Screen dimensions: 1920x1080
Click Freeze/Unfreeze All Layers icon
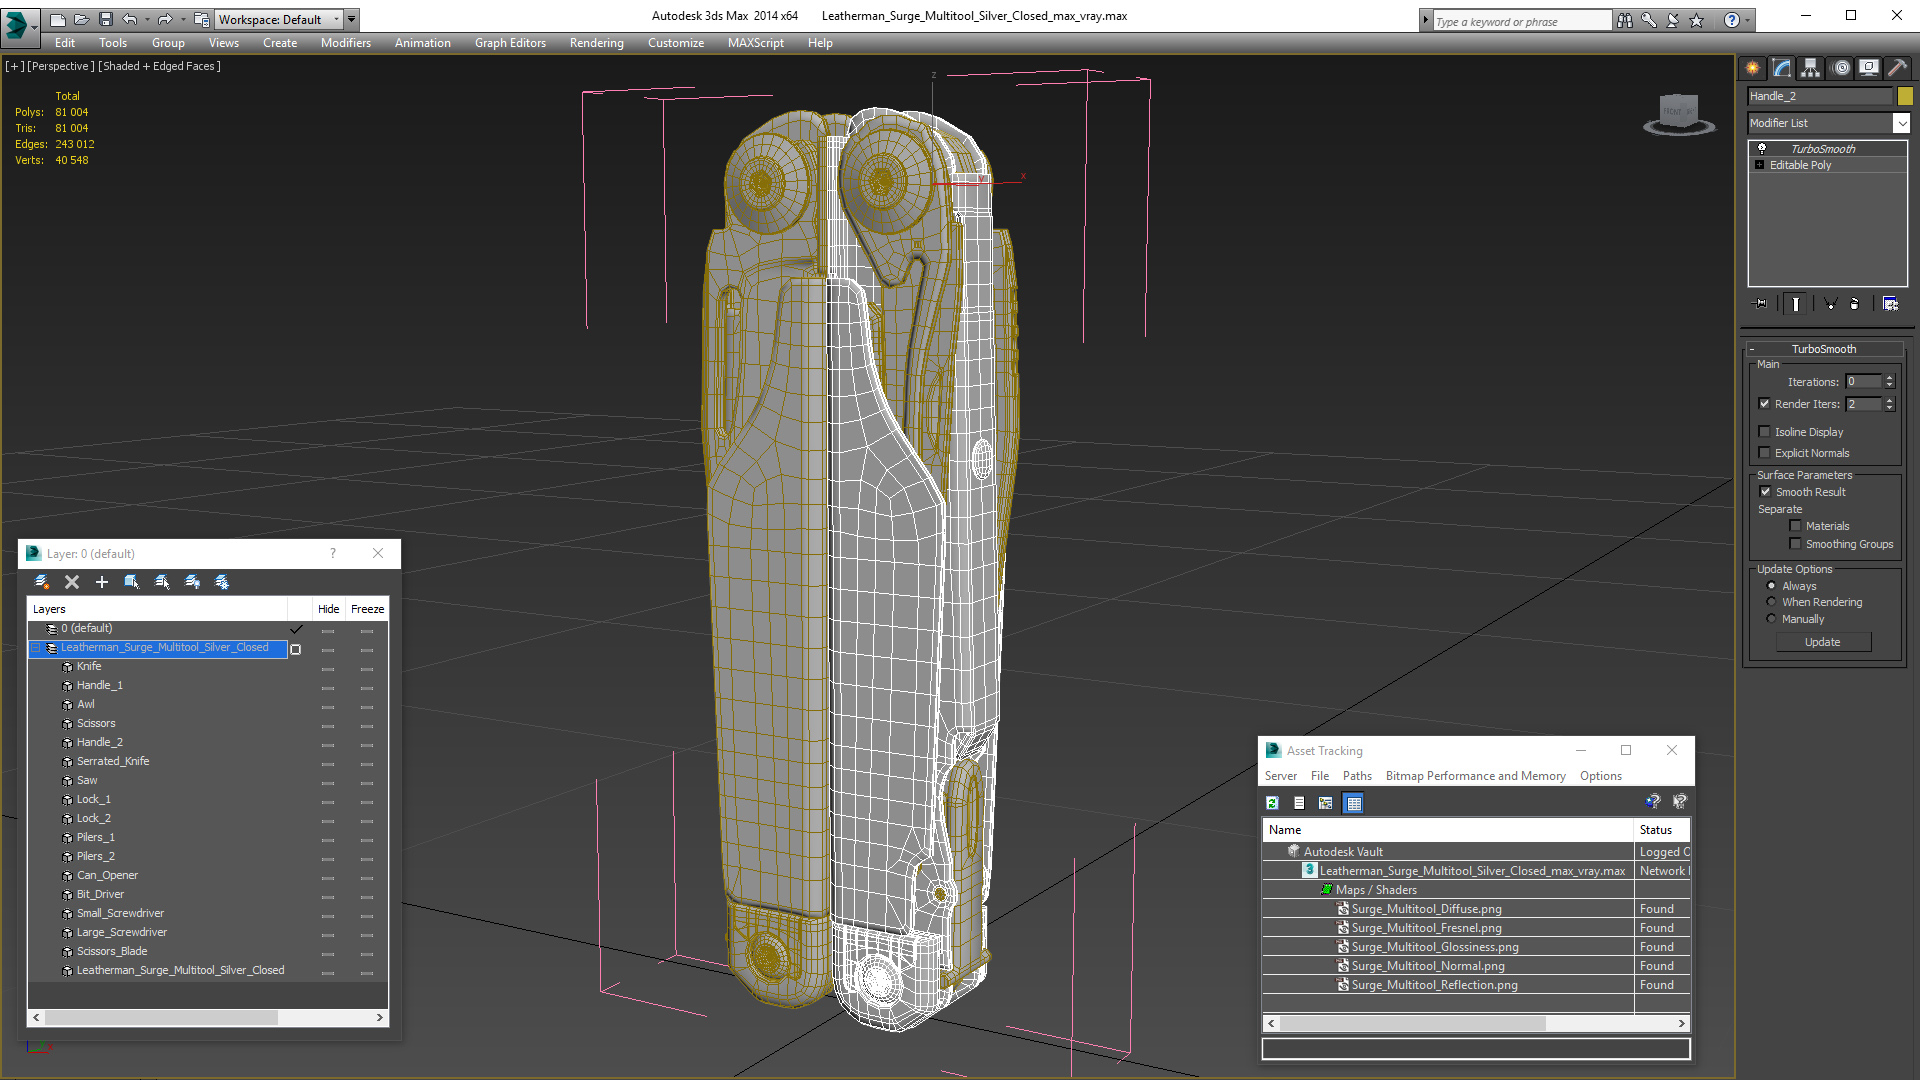pyautogui.click(x=222, y=582)
